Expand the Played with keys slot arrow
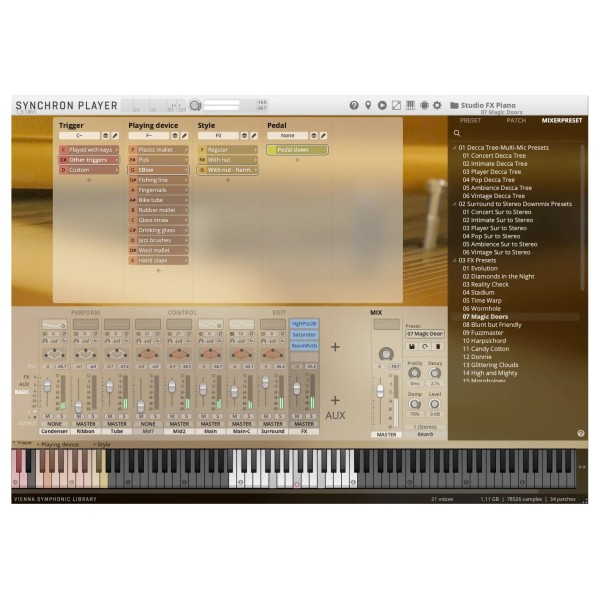The height and width of the screenshot is (600, 600). point(117,150)
